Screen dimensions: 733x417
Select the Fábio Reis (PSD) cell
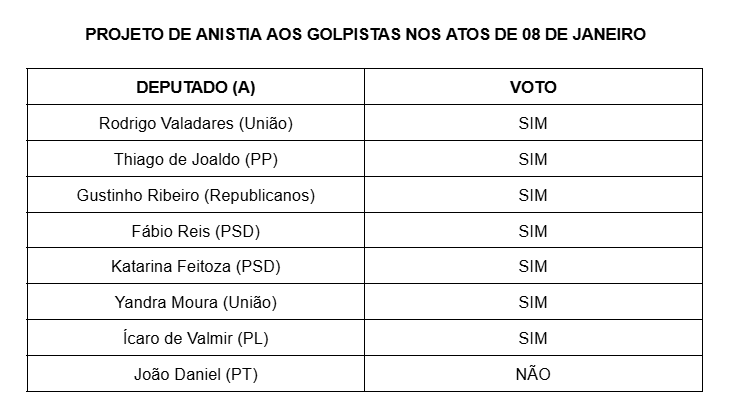click(196, 231)
